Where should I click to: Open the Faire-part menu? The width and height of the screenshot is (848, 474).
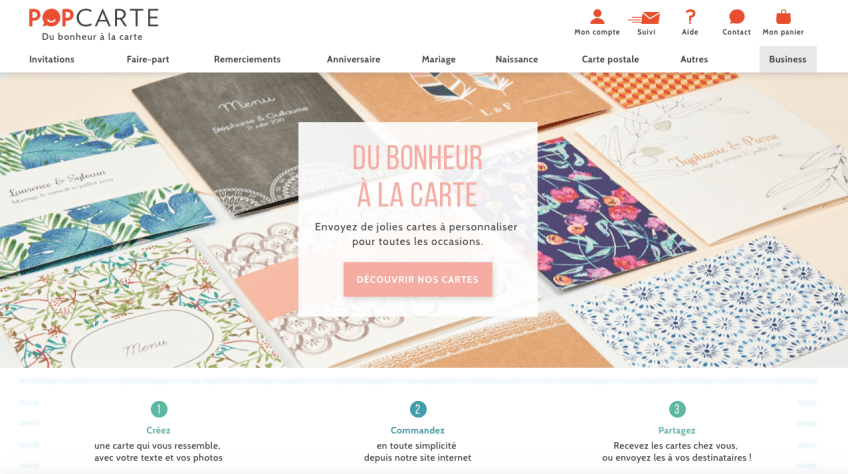[148, 60]
